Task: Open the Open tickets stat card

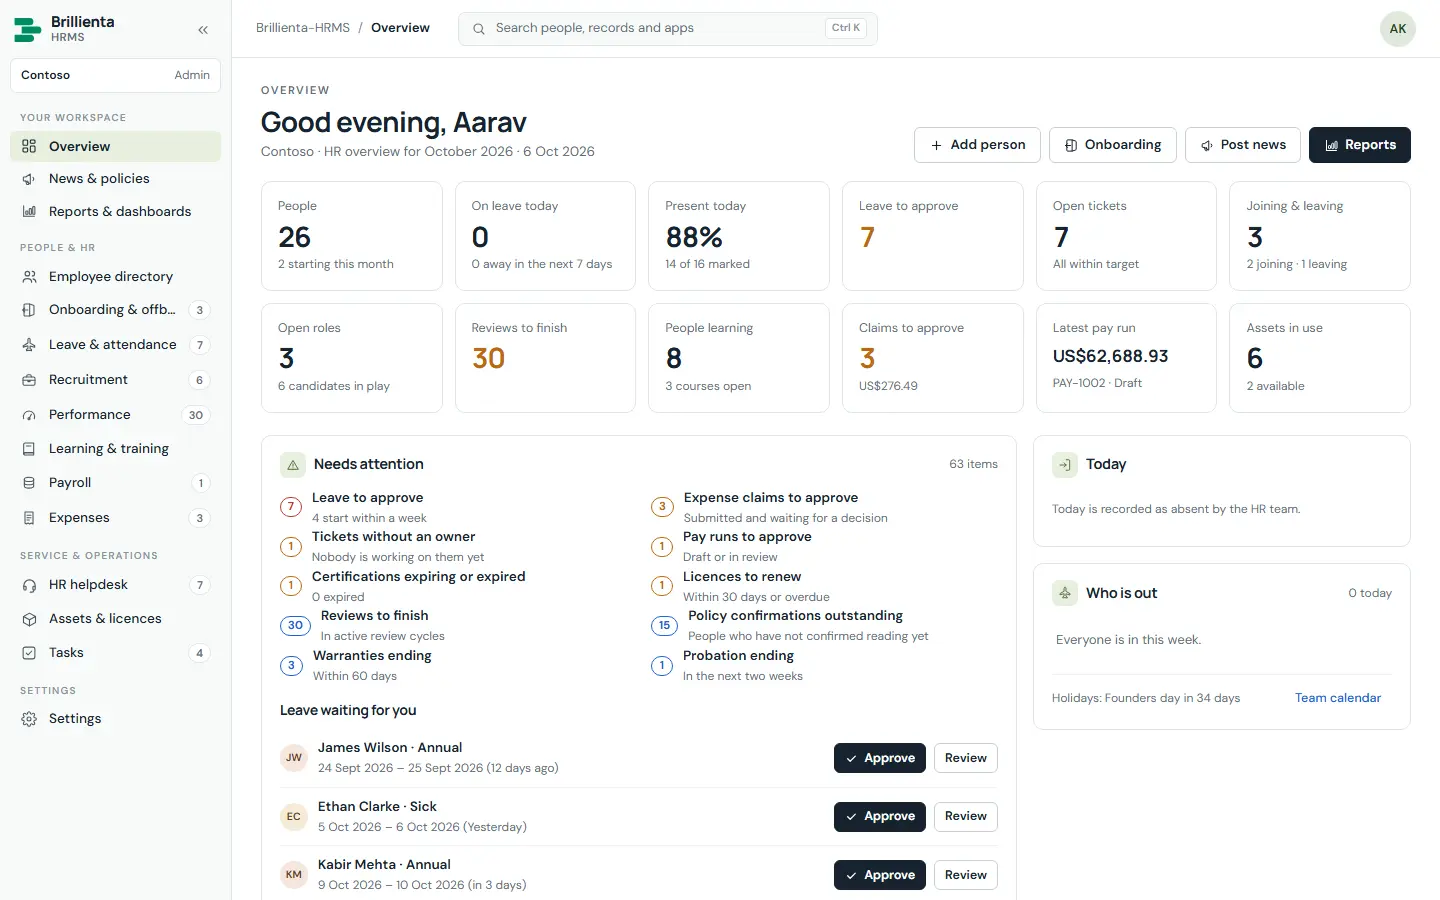Action: 1124,236
